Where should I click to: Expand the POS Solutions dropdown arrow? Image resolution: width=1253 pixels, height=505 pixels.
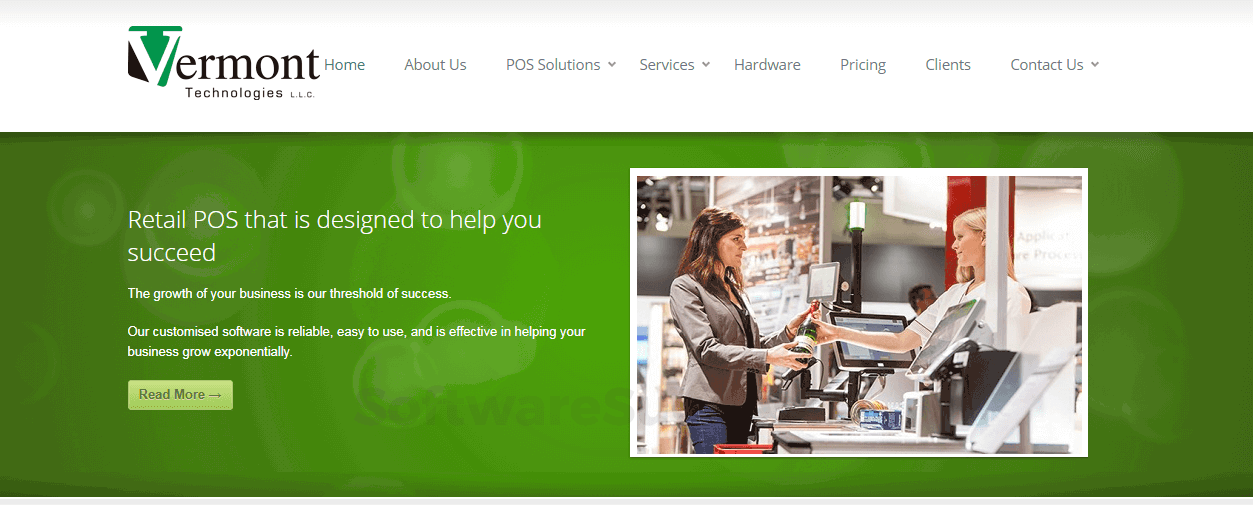(612, 64)
